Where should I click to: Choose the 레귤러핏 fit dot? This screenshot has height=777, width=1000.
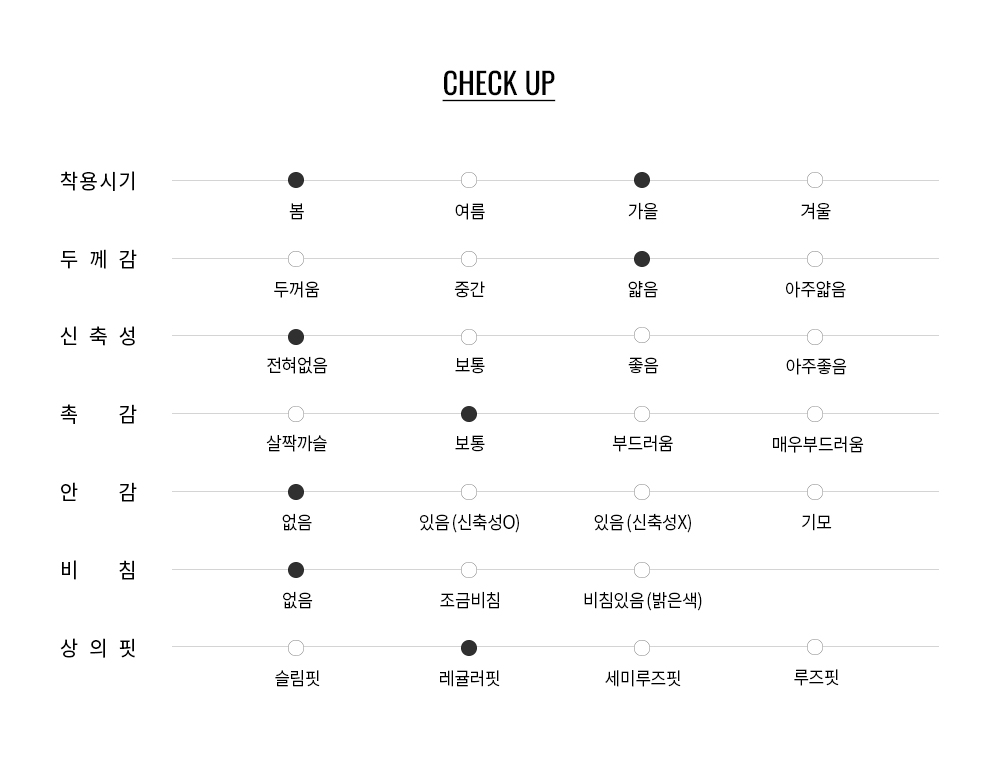[x=469, y=648]
